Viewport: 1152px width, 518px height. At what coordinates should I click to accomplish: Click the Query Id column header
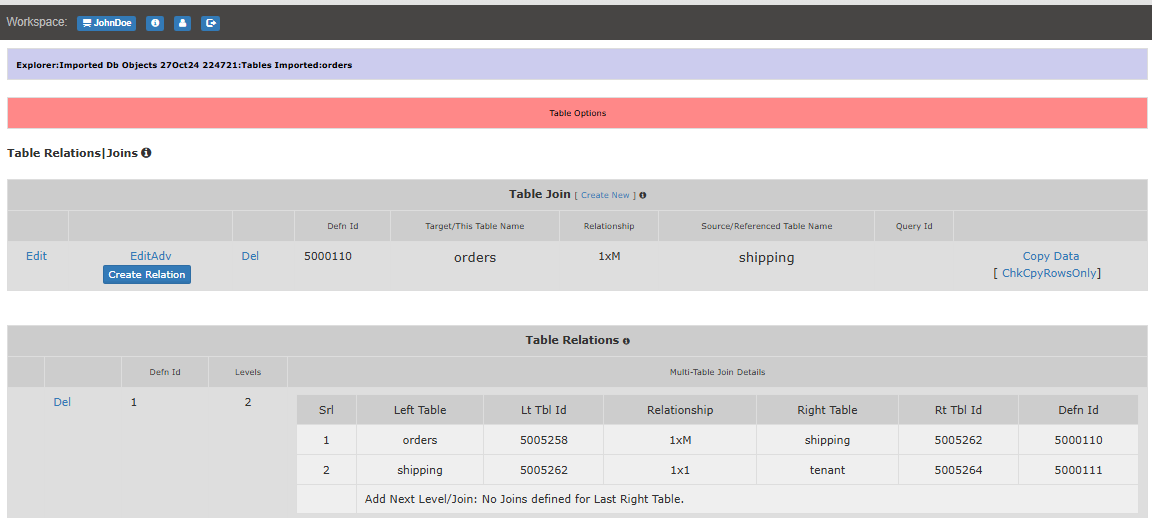pyautogui.click(x=914, y=226)
